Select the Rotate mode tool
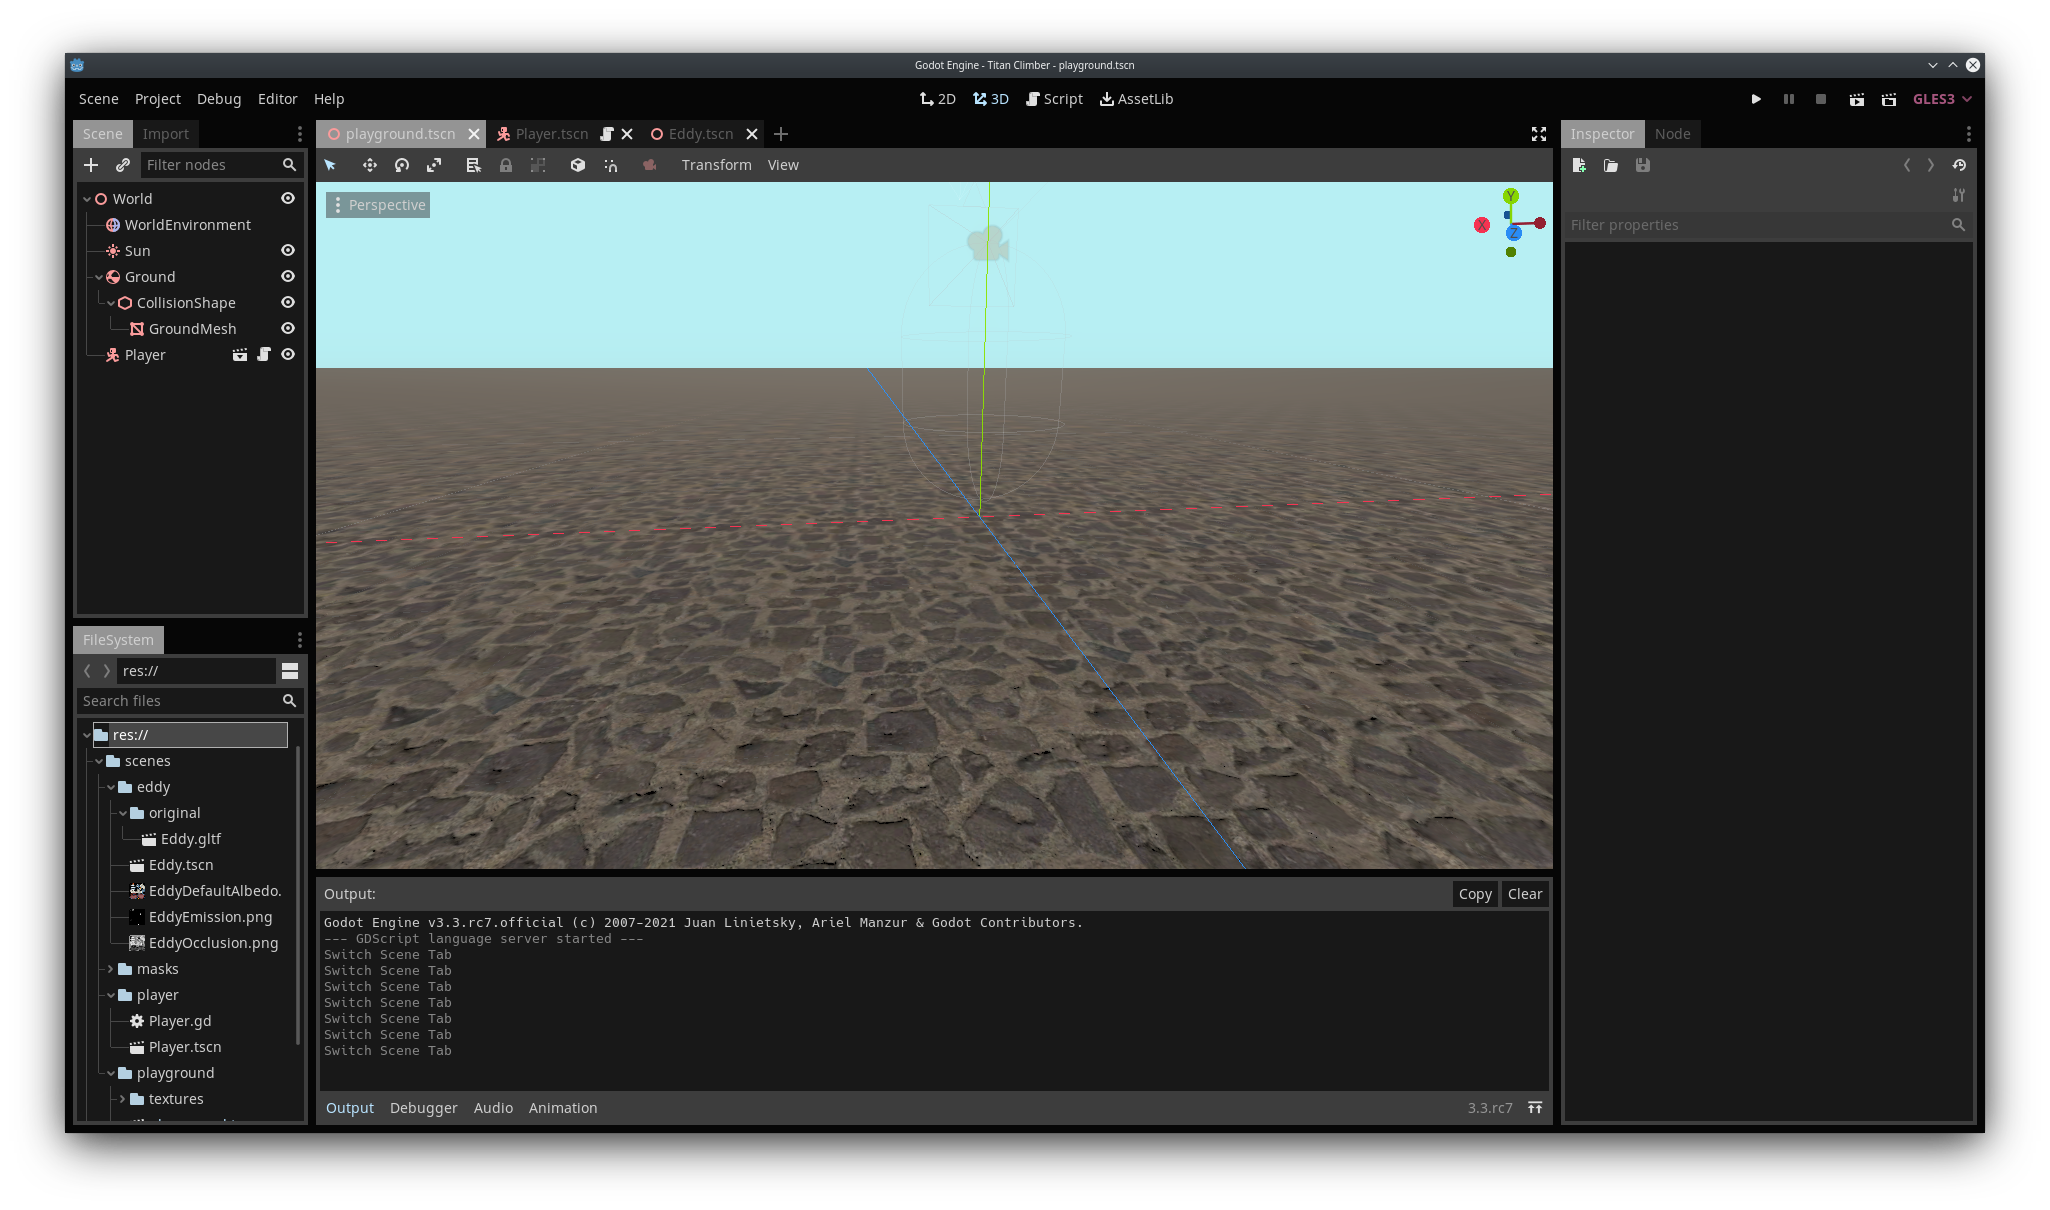2050x1210 pixels. tap(402, 165)
